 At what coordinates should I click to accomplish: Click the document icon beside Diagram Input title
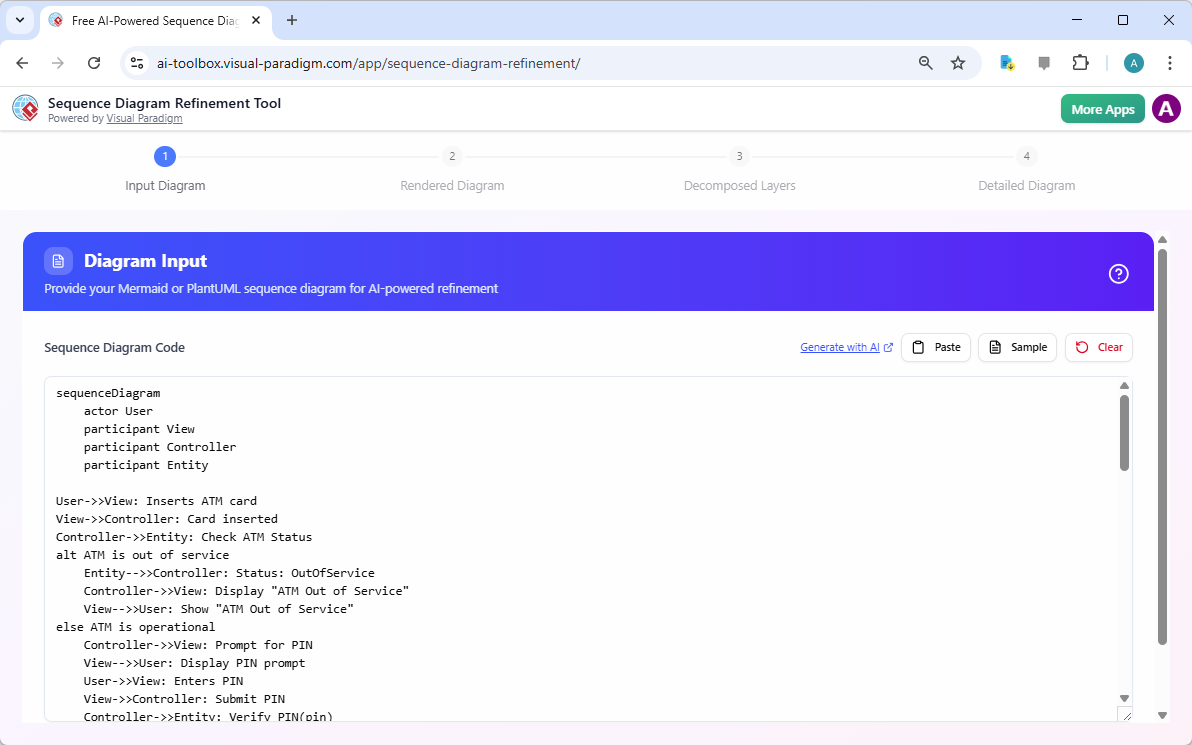click(x=58, y=260)
